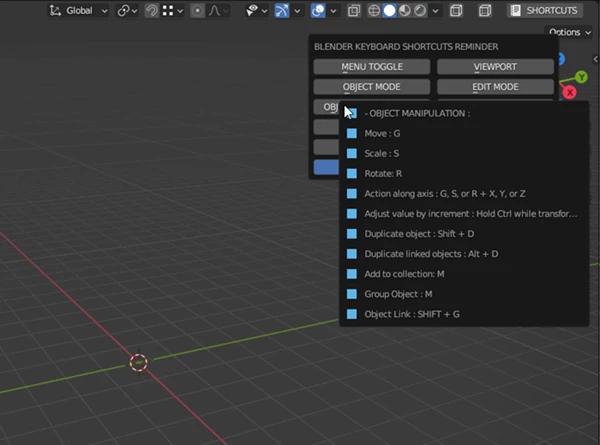600x445 pixels.
Task: Open the shading options dropdown arrow
Action: tap(435, 11)
